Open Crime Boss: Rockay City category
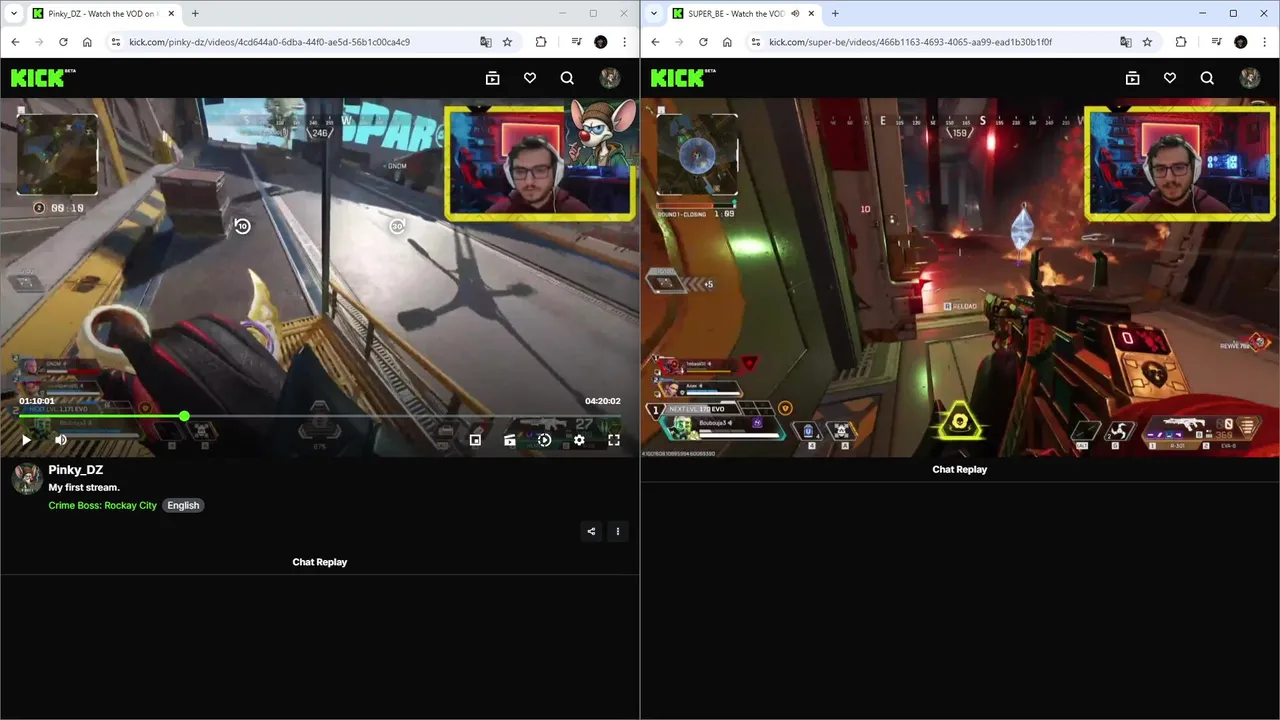 click(103, 505)
